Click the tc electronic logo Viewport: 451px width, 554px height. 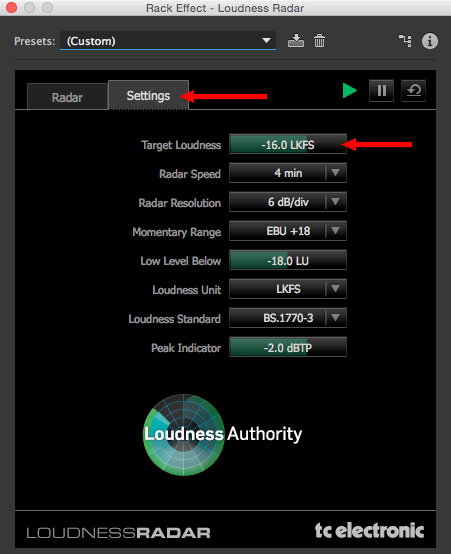coord(369,530)
